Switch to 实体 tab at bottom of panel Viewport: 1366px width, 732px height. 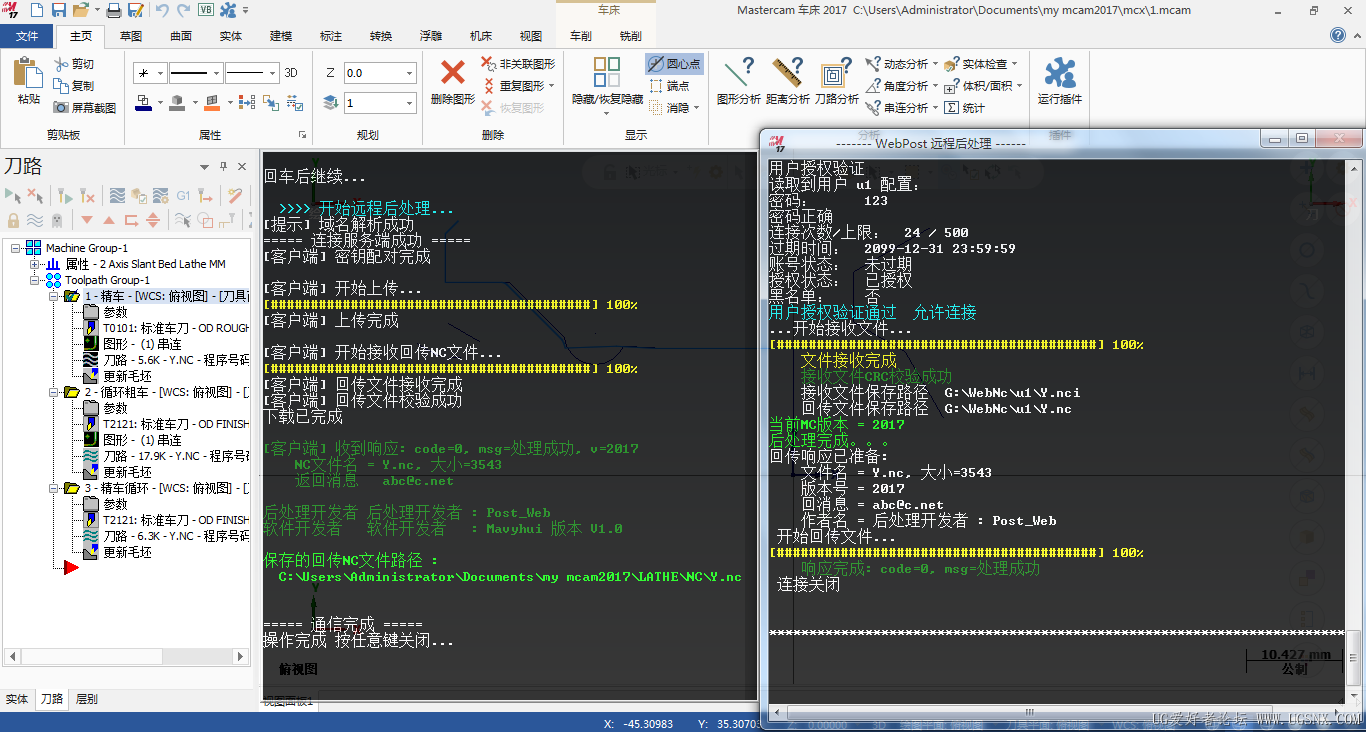click(x=17, y=699)
